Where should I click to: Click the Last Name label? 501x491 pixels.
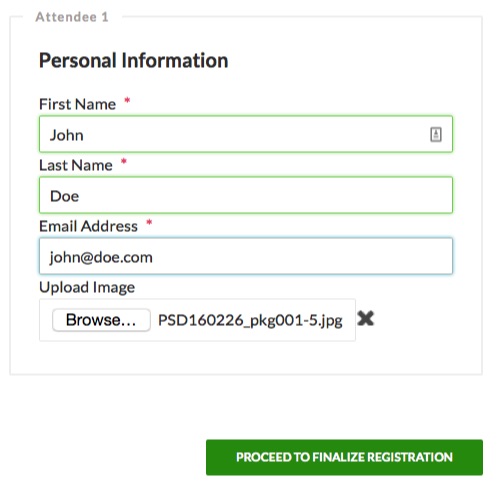click(x=76, y=165)
